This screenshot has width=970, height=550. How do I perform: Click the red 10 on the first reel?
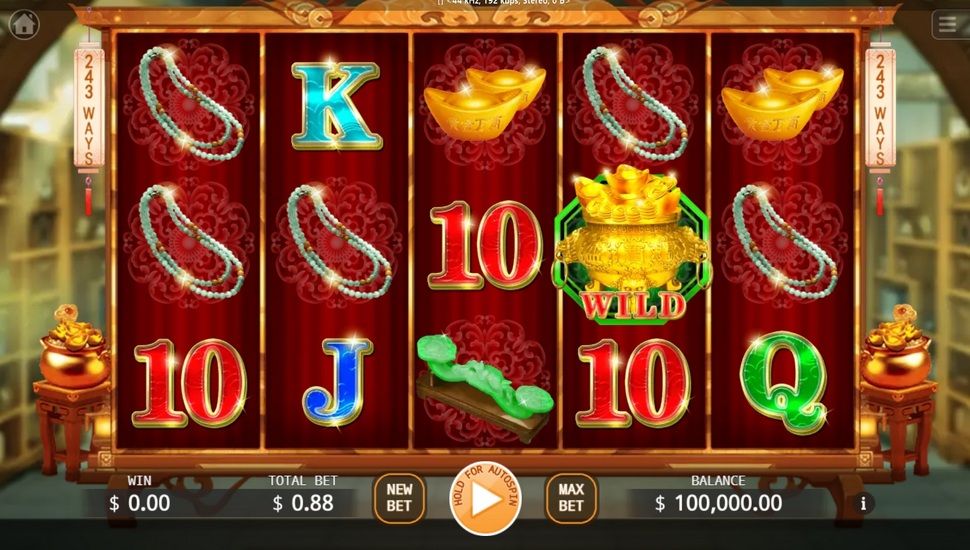[189, 382]
